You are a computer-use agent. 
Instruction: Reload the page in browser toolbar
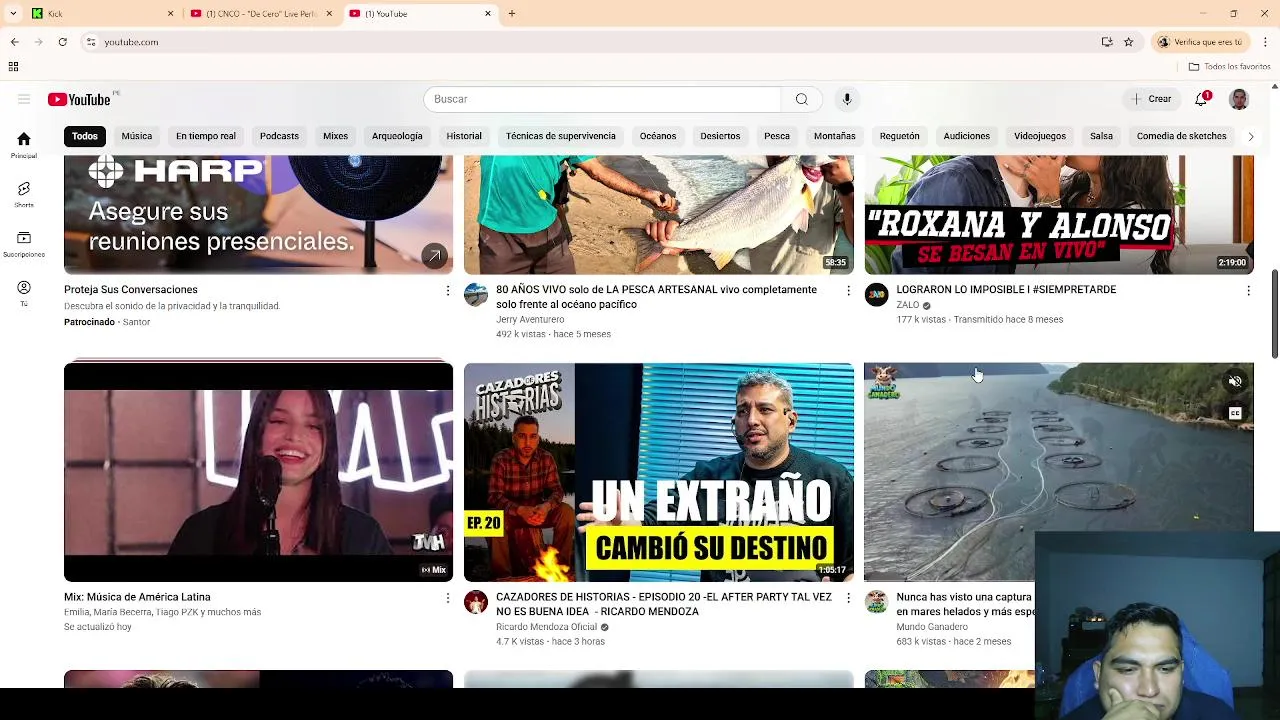click(62, 42)
